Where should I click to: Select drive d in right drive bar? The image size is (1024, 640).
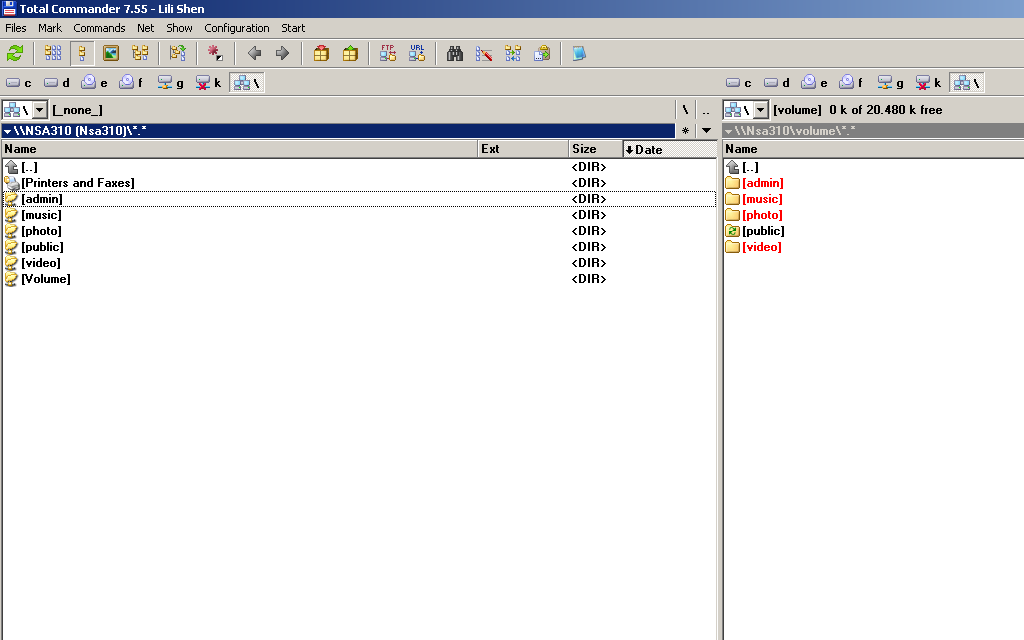coord(776,83)
